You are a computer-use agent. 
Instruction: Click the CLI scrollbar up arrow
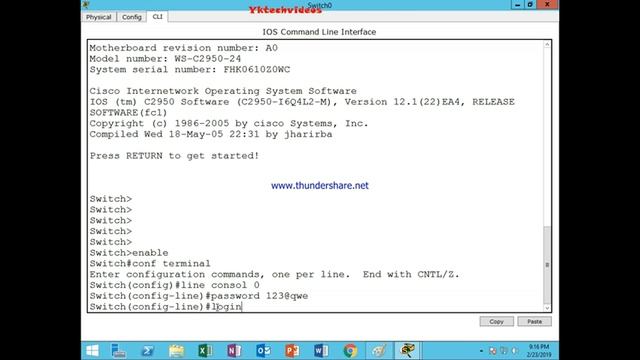tap(547, 44)
